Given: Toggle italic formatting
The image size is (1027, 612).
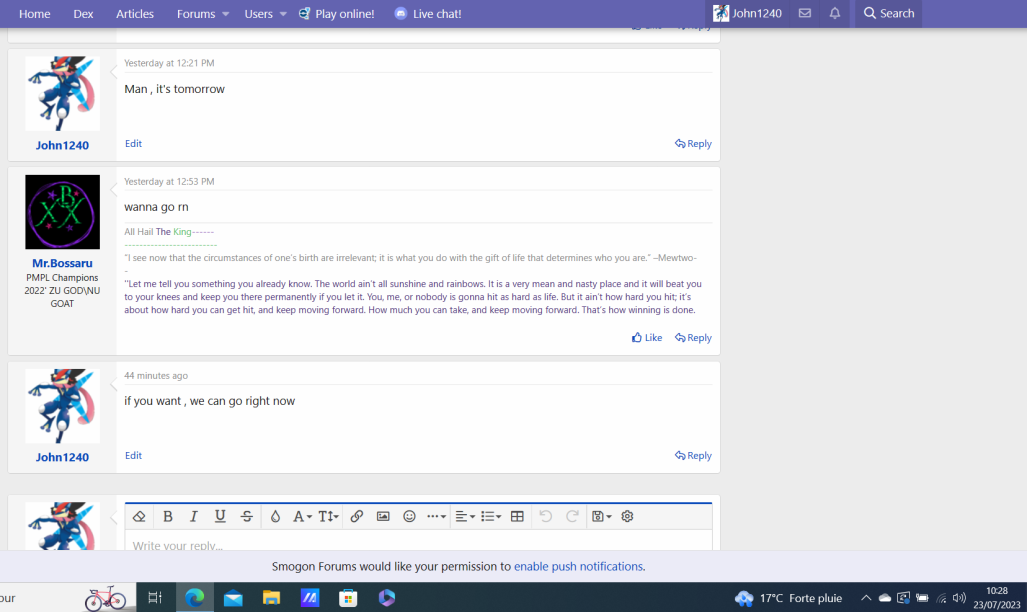Looking at the screenshot, I should [194, 517].
